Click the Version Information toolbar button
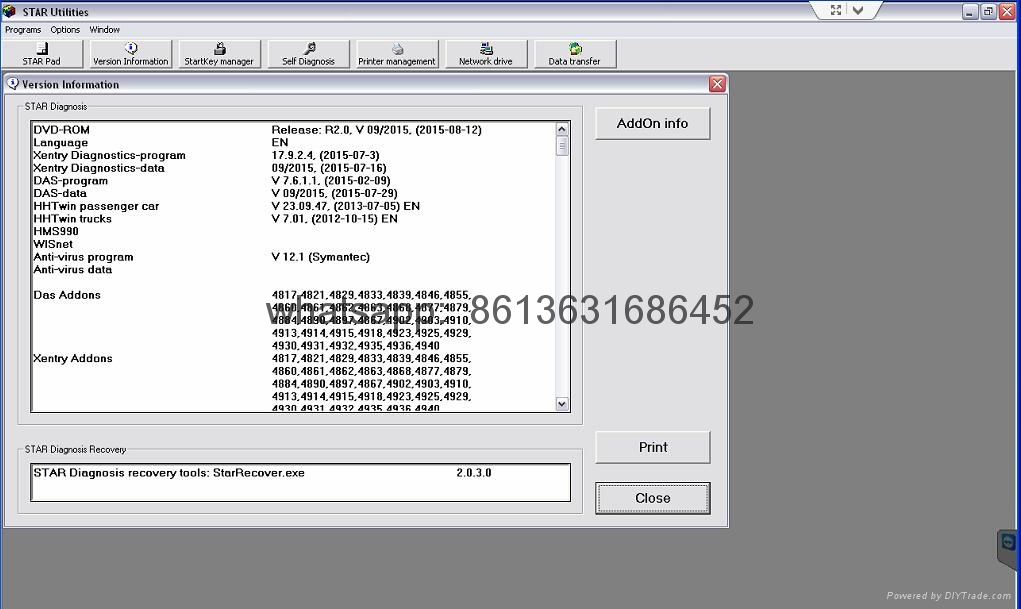The width and height of the screenshot is (1021, 609). click(x=131, y=54)
